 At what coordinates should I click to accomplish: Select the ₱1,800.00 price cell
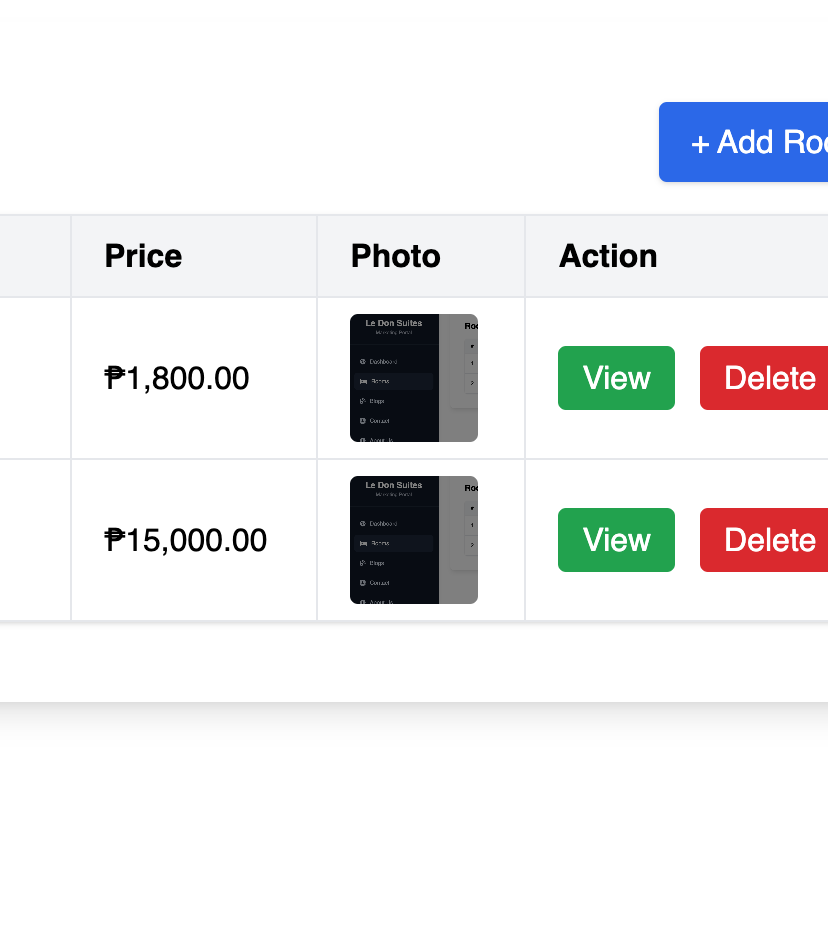click(x=177, y=378)
